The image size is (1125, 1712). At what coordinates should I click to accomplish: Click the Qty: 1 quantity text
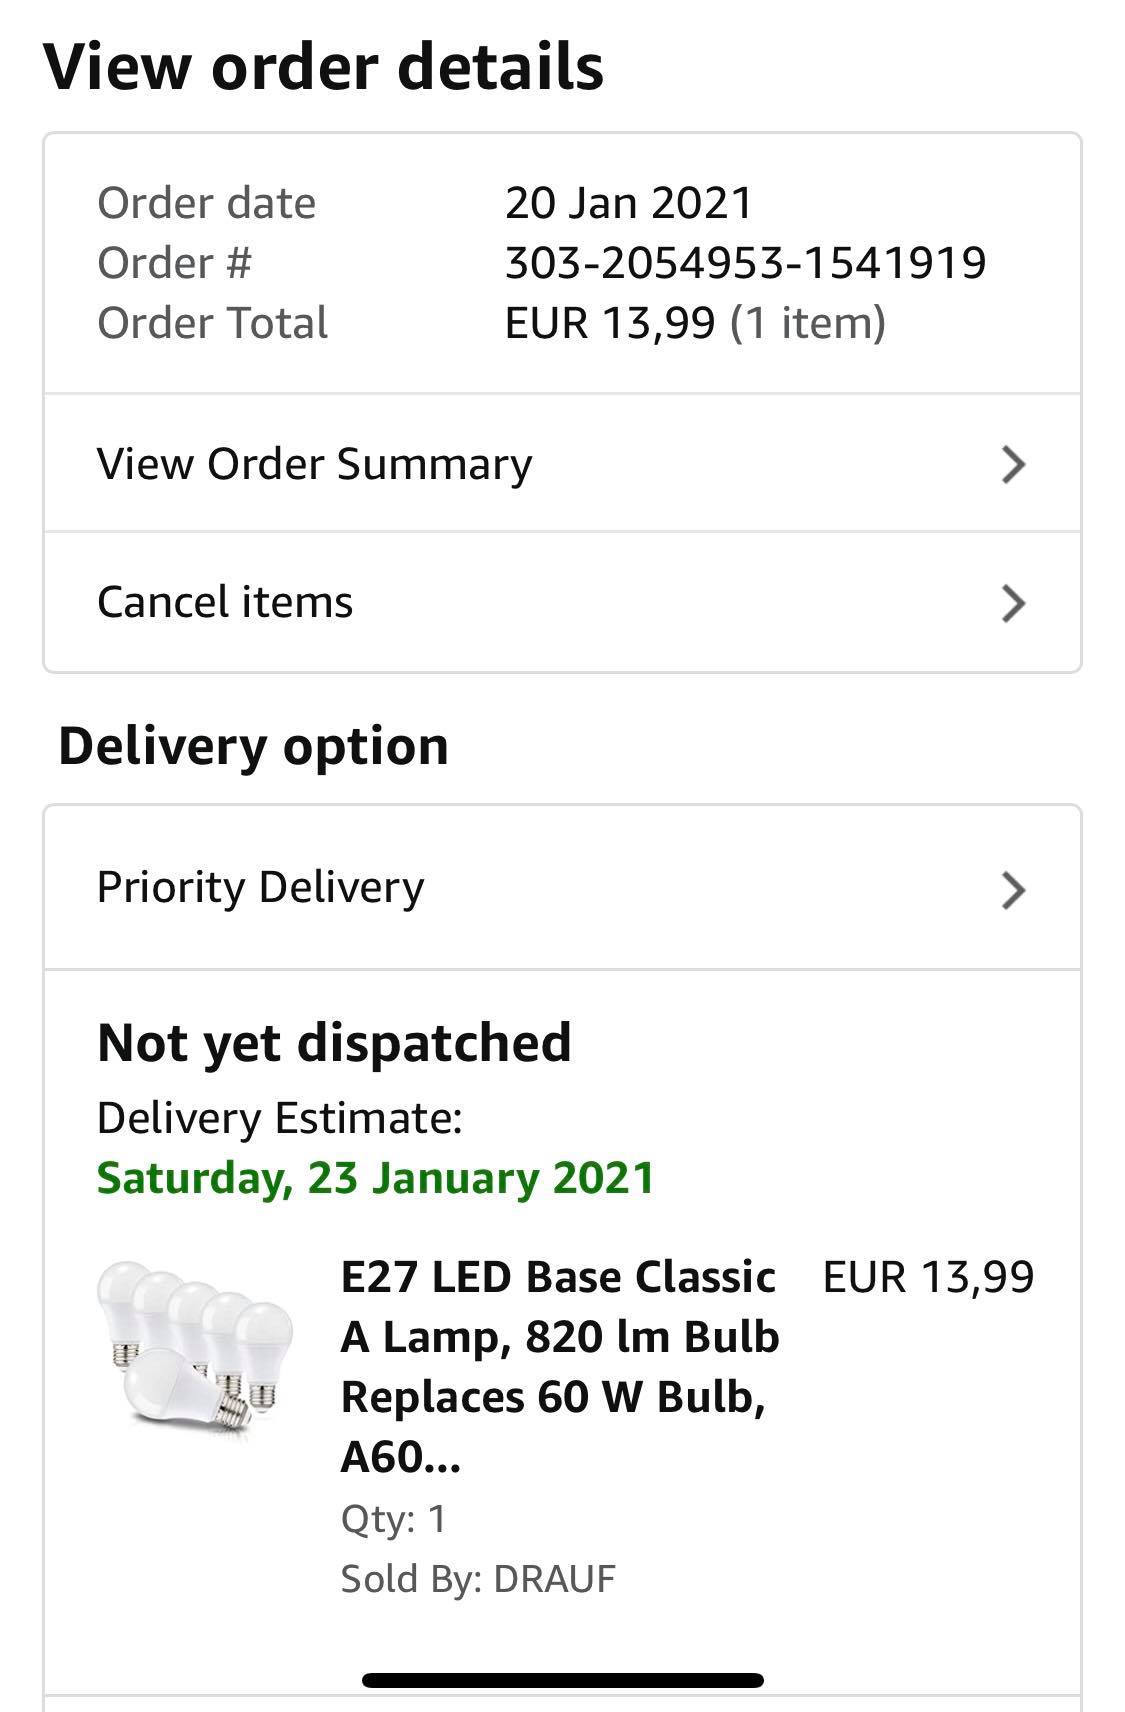[393, 1519]
